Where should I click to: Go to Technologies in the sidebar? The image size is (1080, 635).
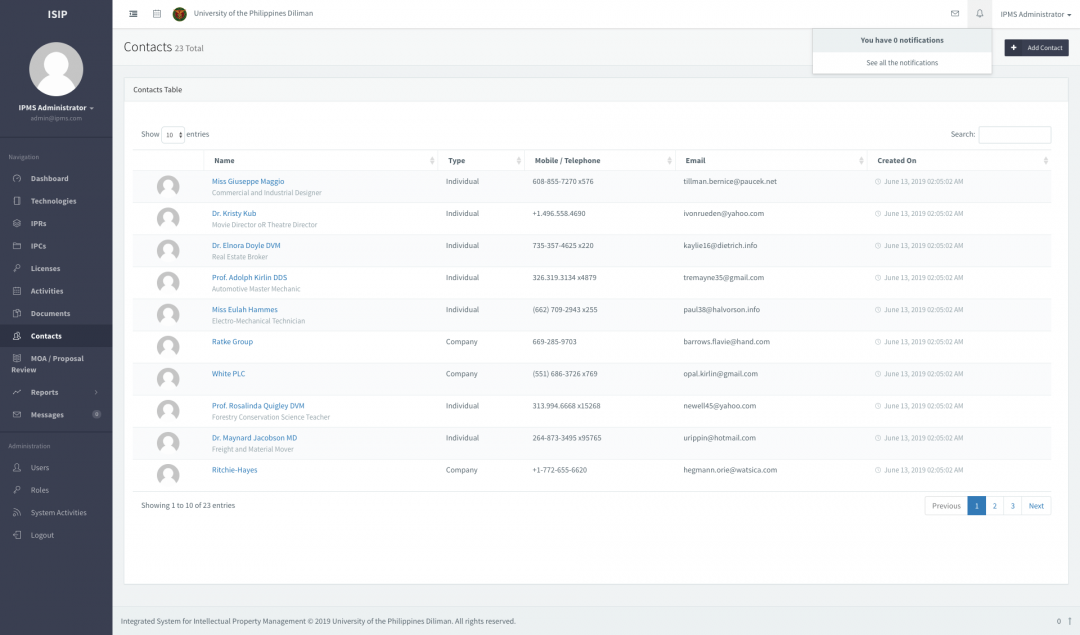pyautogui.click(x=54, y=201)
